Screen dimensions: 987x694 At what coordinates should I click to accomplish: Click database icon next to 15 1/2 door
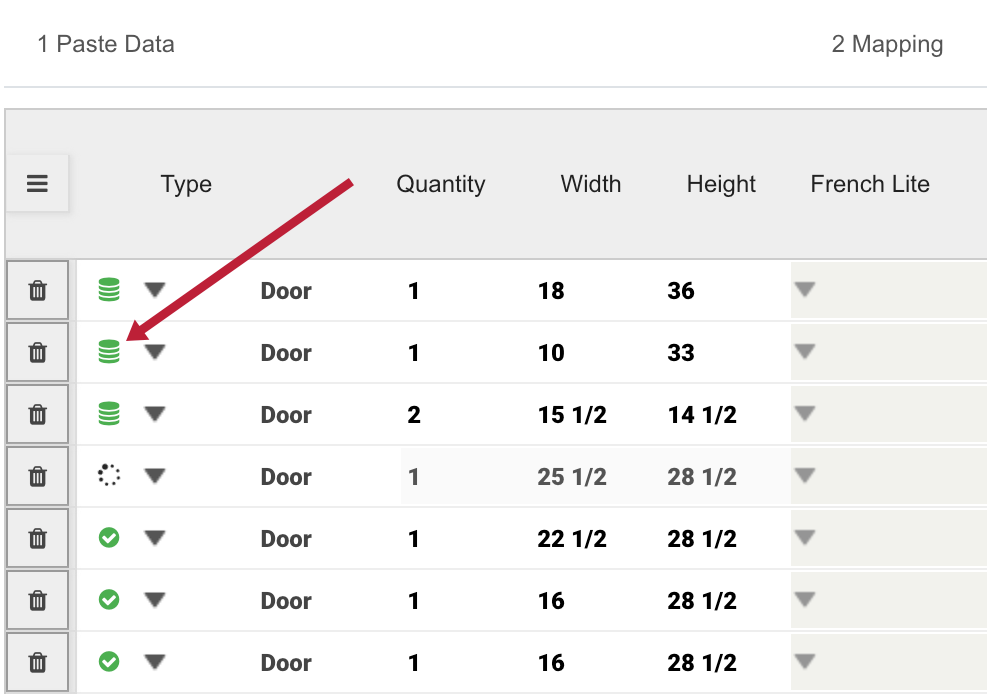(x=109, y=414)
